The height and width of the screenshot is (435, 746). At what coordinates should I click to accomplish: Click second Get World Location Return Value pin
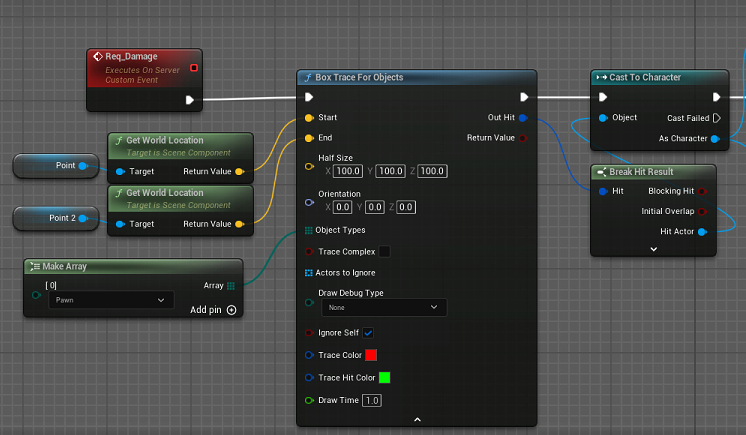pyautogui.click(x=239, y=224)
